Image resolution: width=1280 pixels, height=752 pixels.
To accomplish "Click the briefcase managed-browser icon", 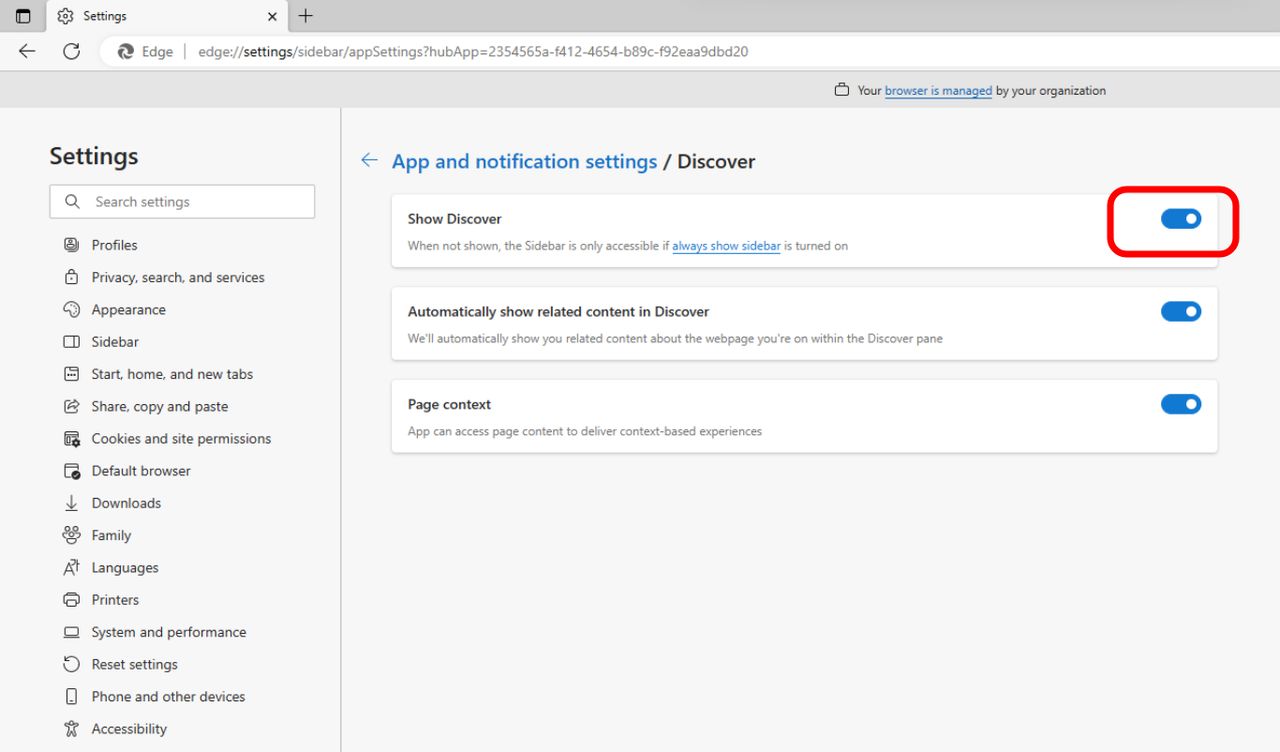I will [842, 90].
